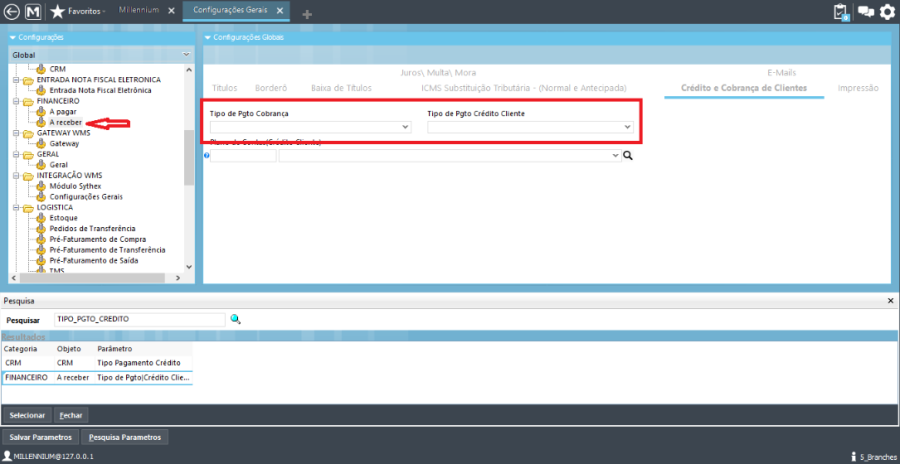Click the tree vertical scrollbar thumb
Viewport: 900px width, 464px height.
[189, 157]
